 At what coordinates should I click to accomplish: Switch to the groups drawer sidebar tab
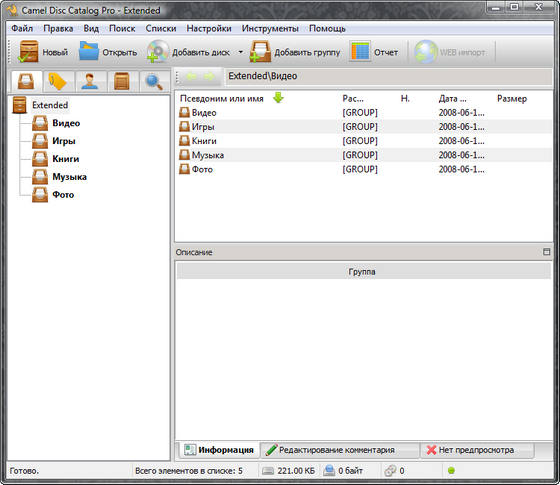click(x=26, y=81)
